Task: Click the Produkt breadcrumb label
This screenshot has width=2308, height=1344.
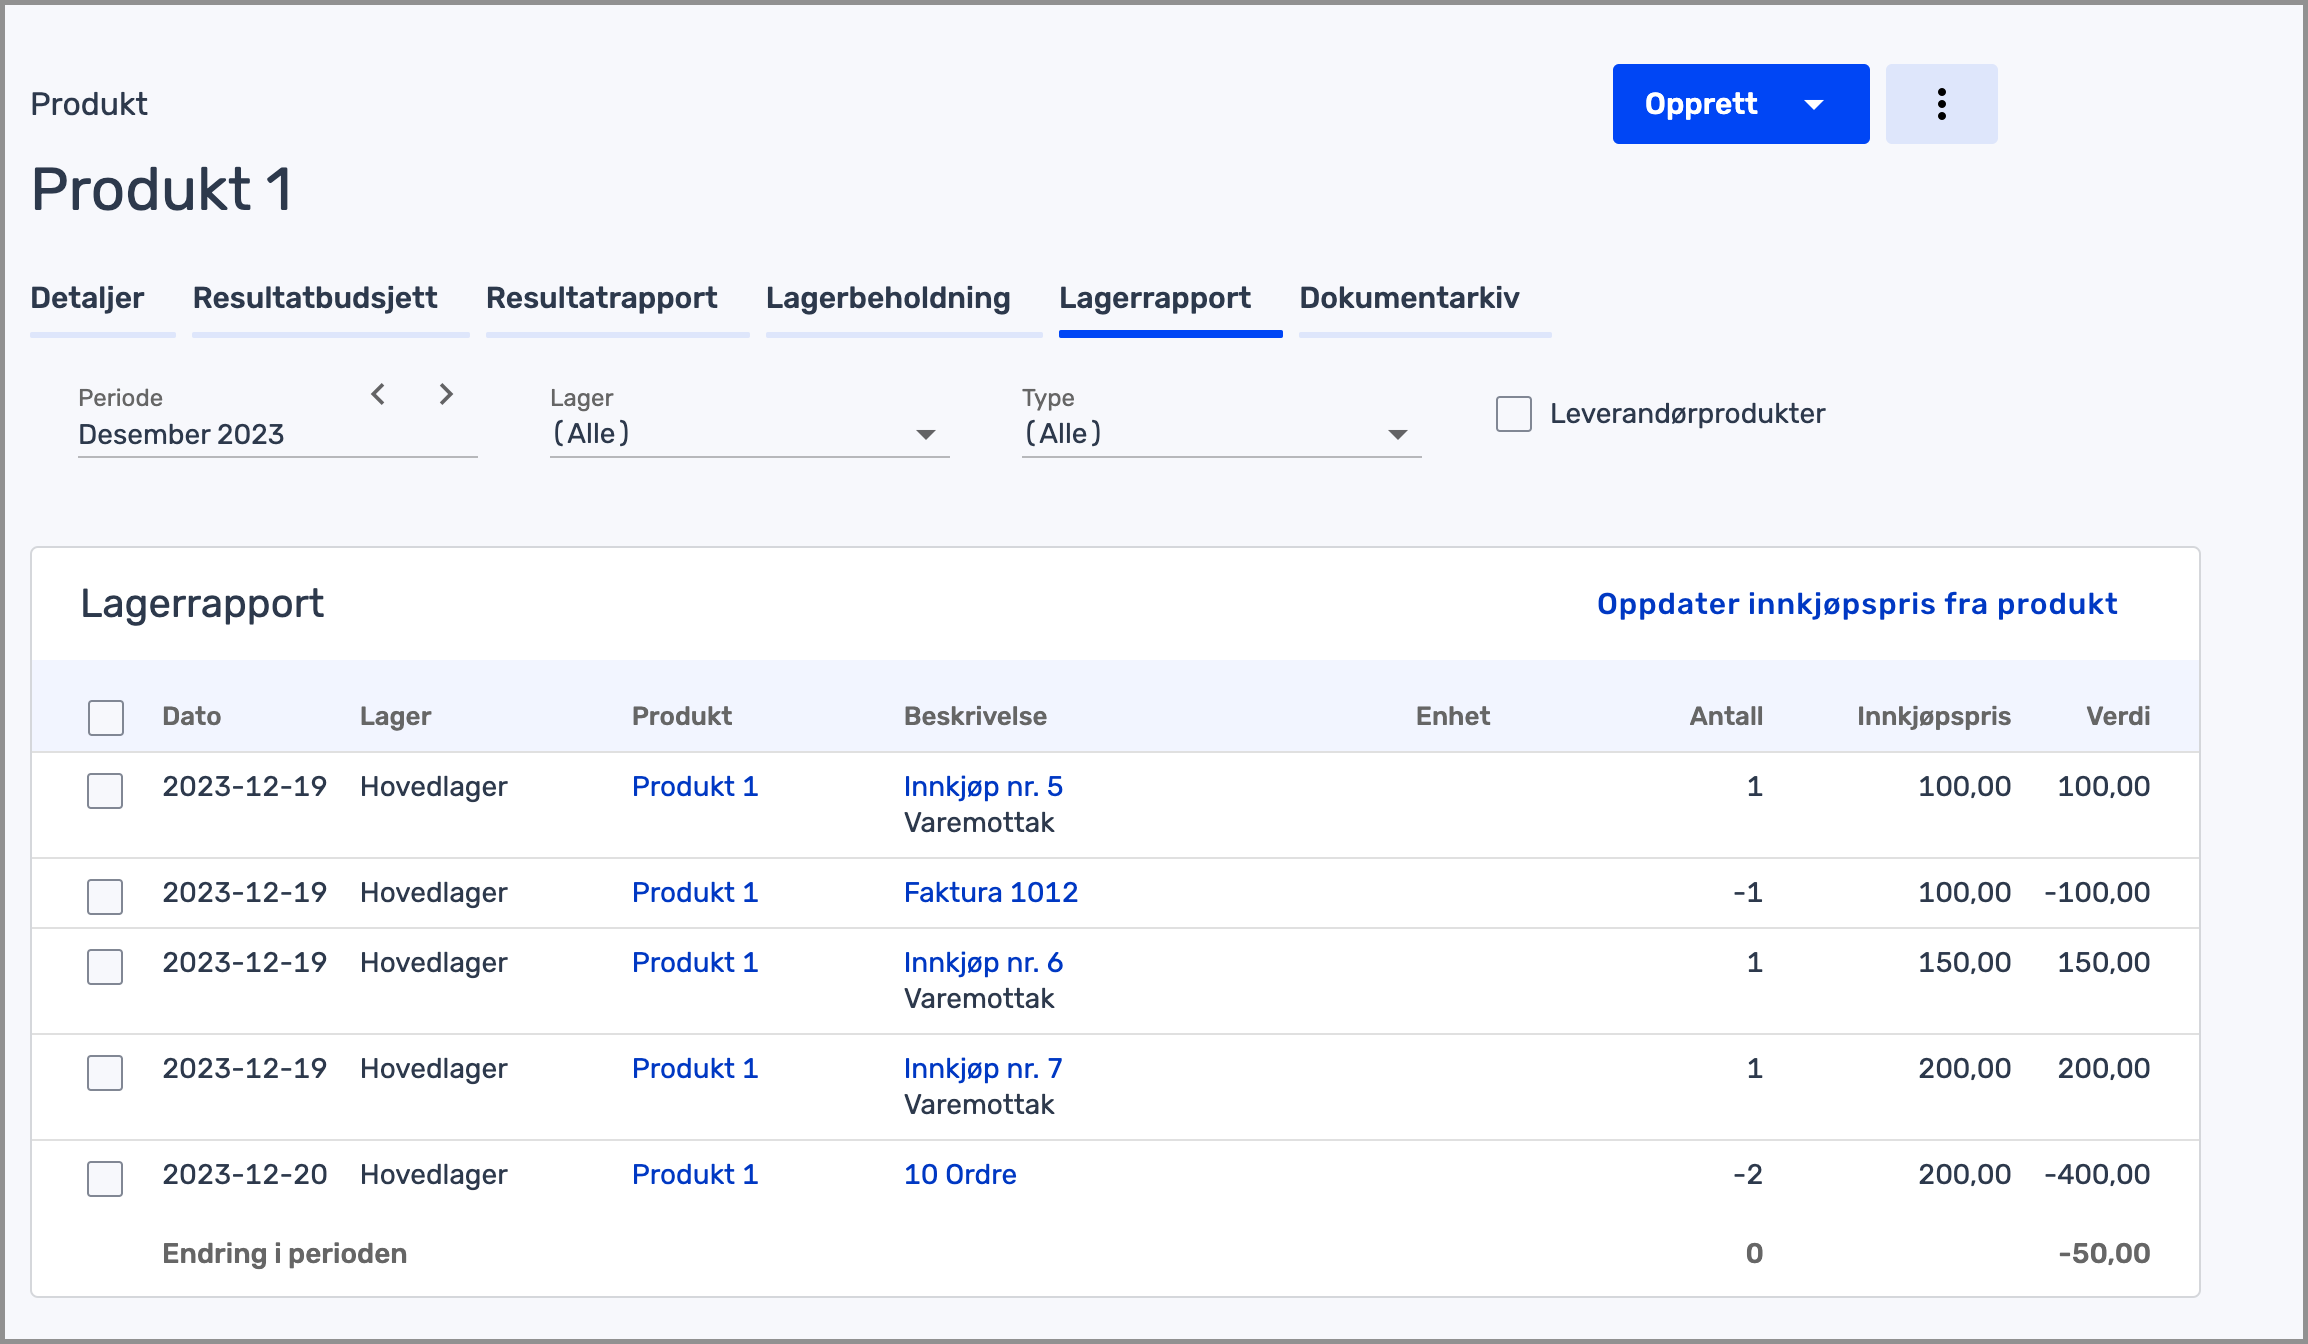Action: (89, 104)
